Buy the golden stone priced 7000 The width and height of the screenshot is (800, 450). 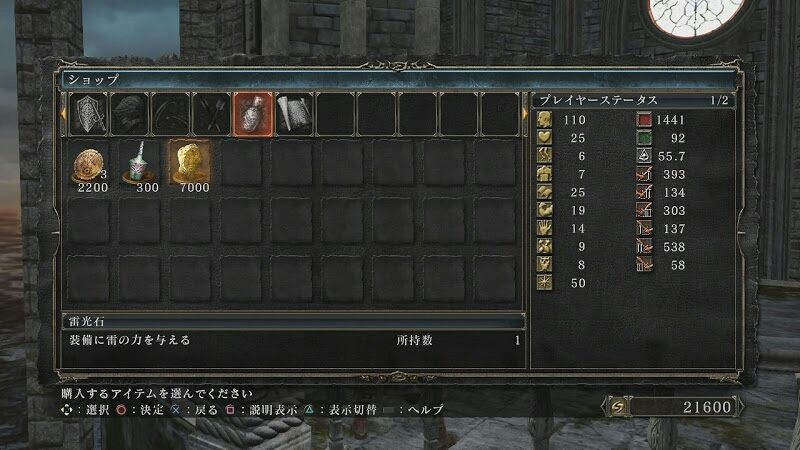pos(190,162)
